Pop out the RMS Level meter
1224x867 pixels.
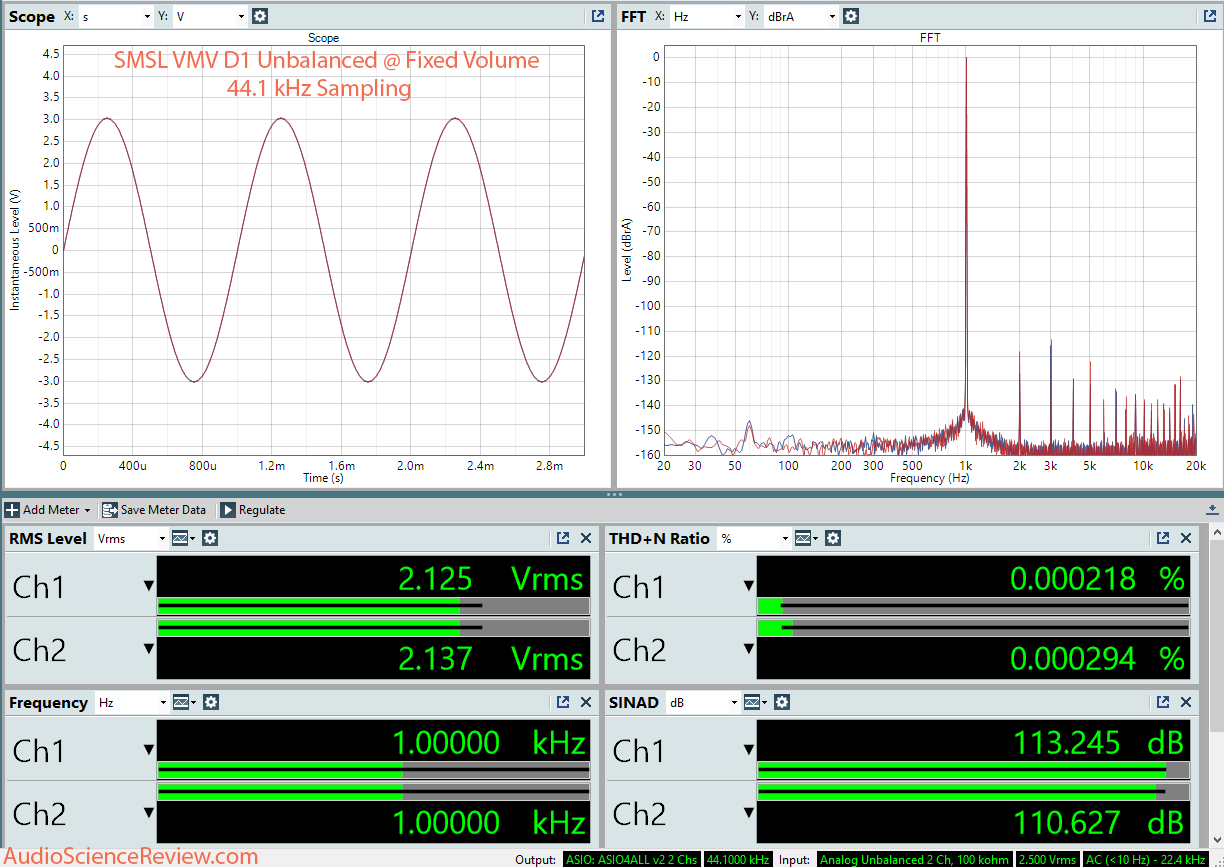(x=563, y=538)
